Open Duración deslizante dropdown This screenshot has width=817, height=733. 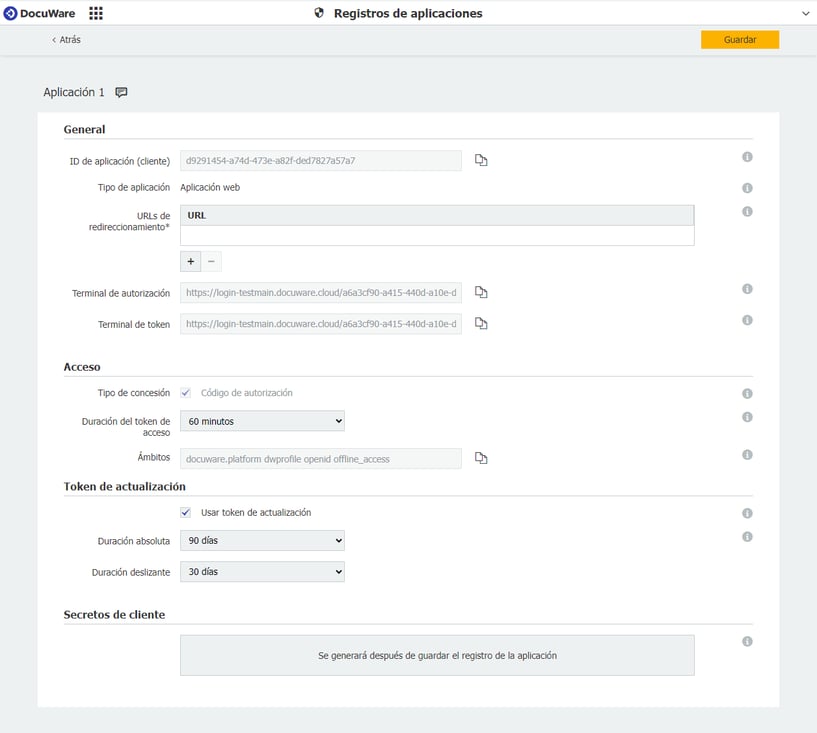point(262,572)
